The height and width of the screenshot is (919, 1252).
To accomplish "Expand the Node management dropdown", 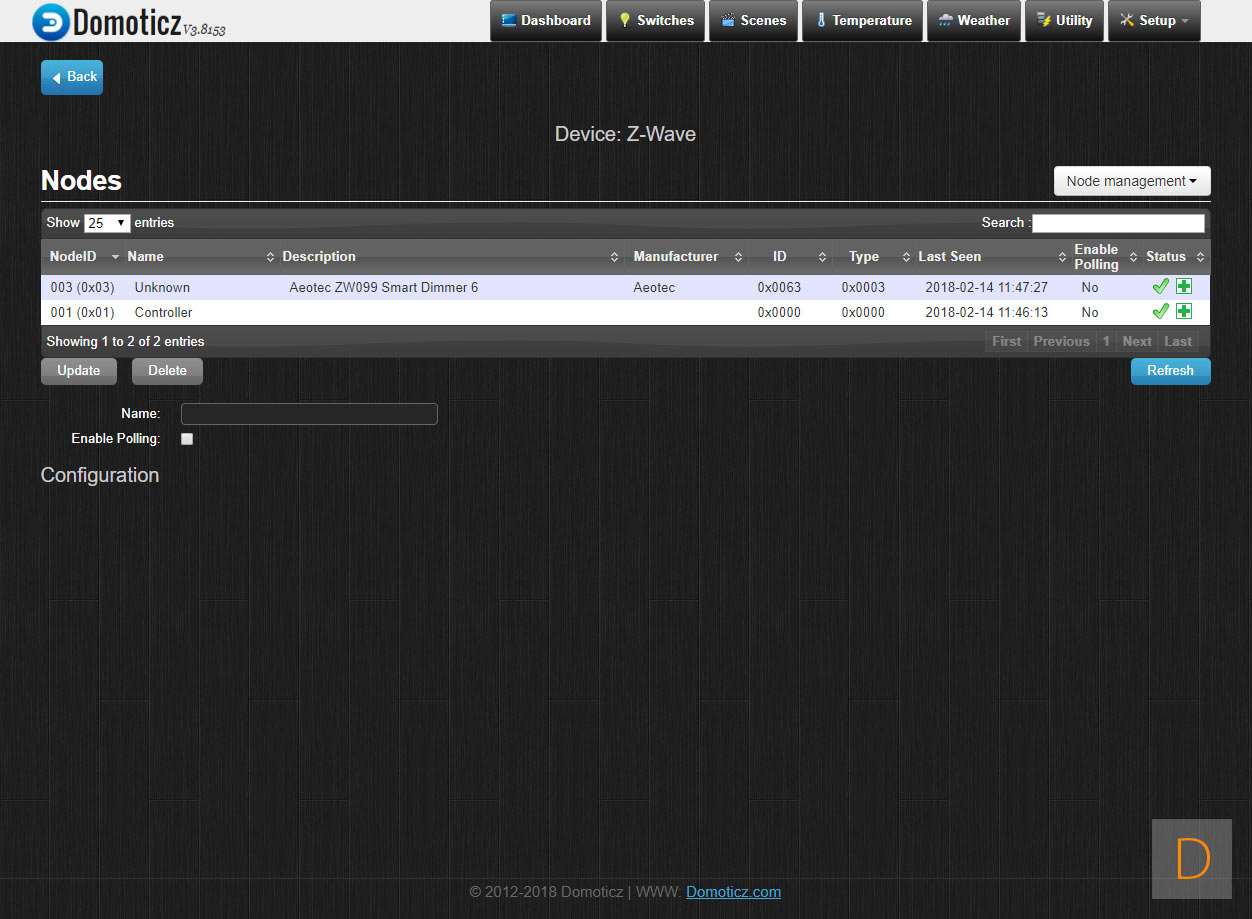I will [x=1131, y=181].
